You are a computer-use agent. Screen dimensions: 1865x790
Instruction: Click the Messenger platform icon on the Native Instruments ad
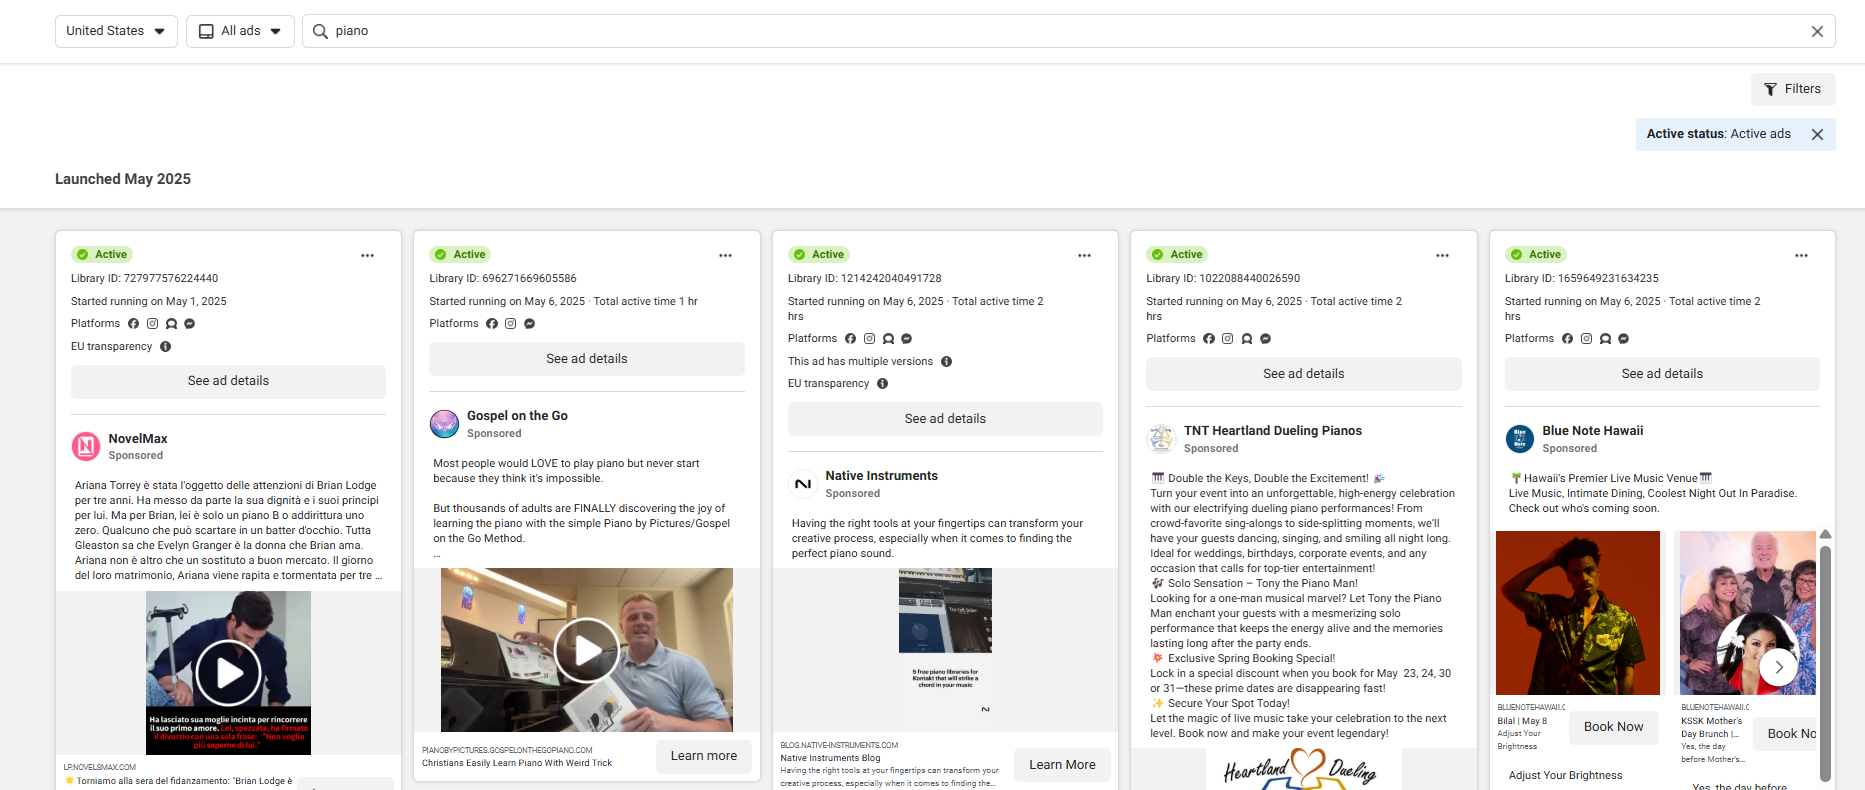(x=907, y=339)
